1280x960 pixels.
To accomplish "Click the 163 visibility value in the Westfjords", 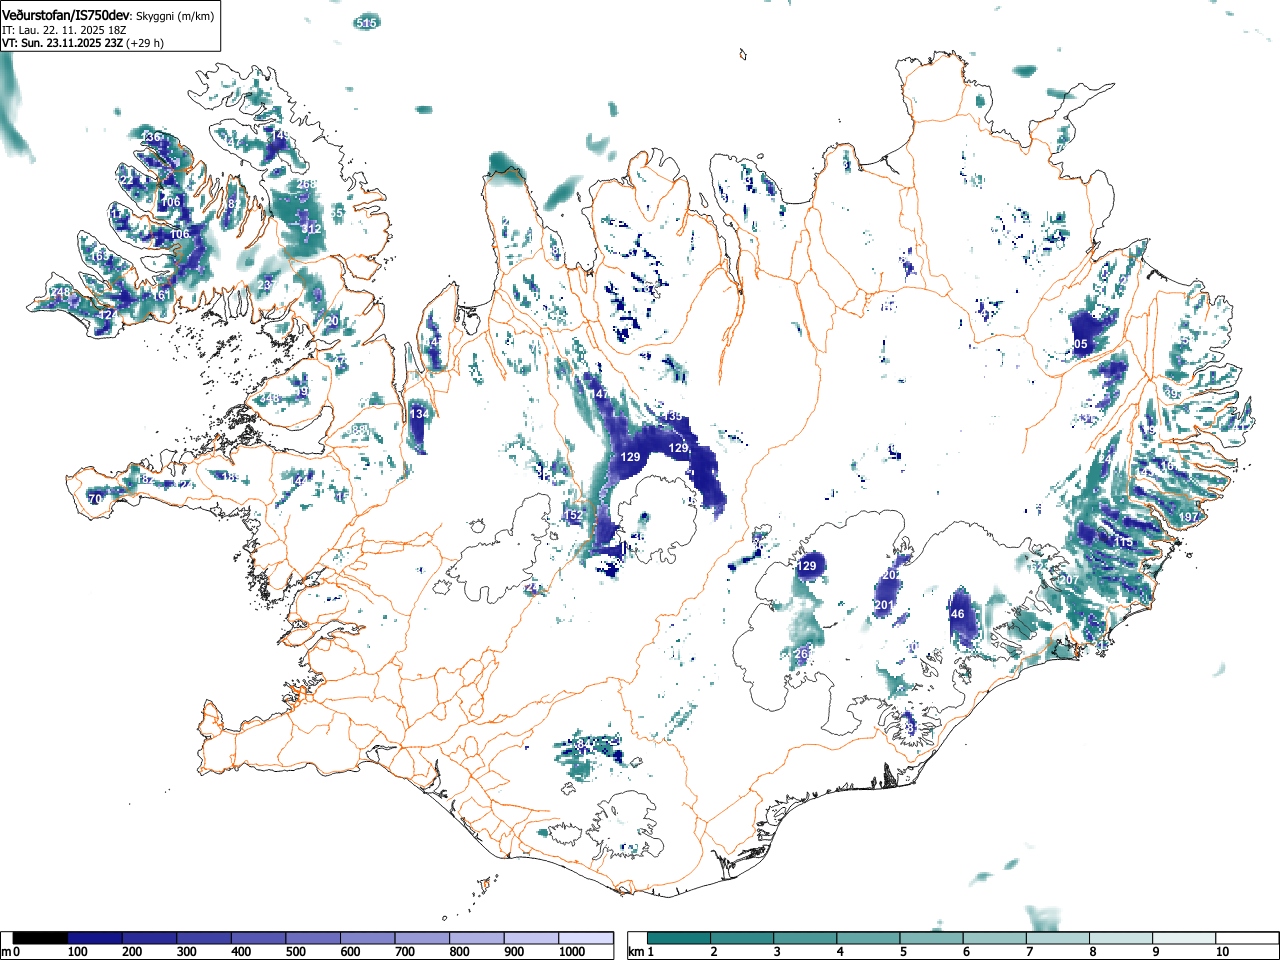I will click(100, 256).
